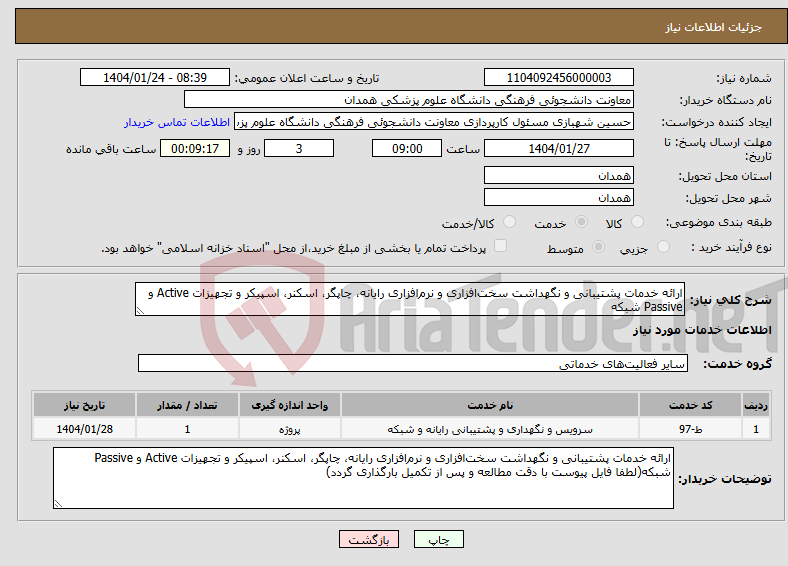Select the کالا radio button

(637, 222)
